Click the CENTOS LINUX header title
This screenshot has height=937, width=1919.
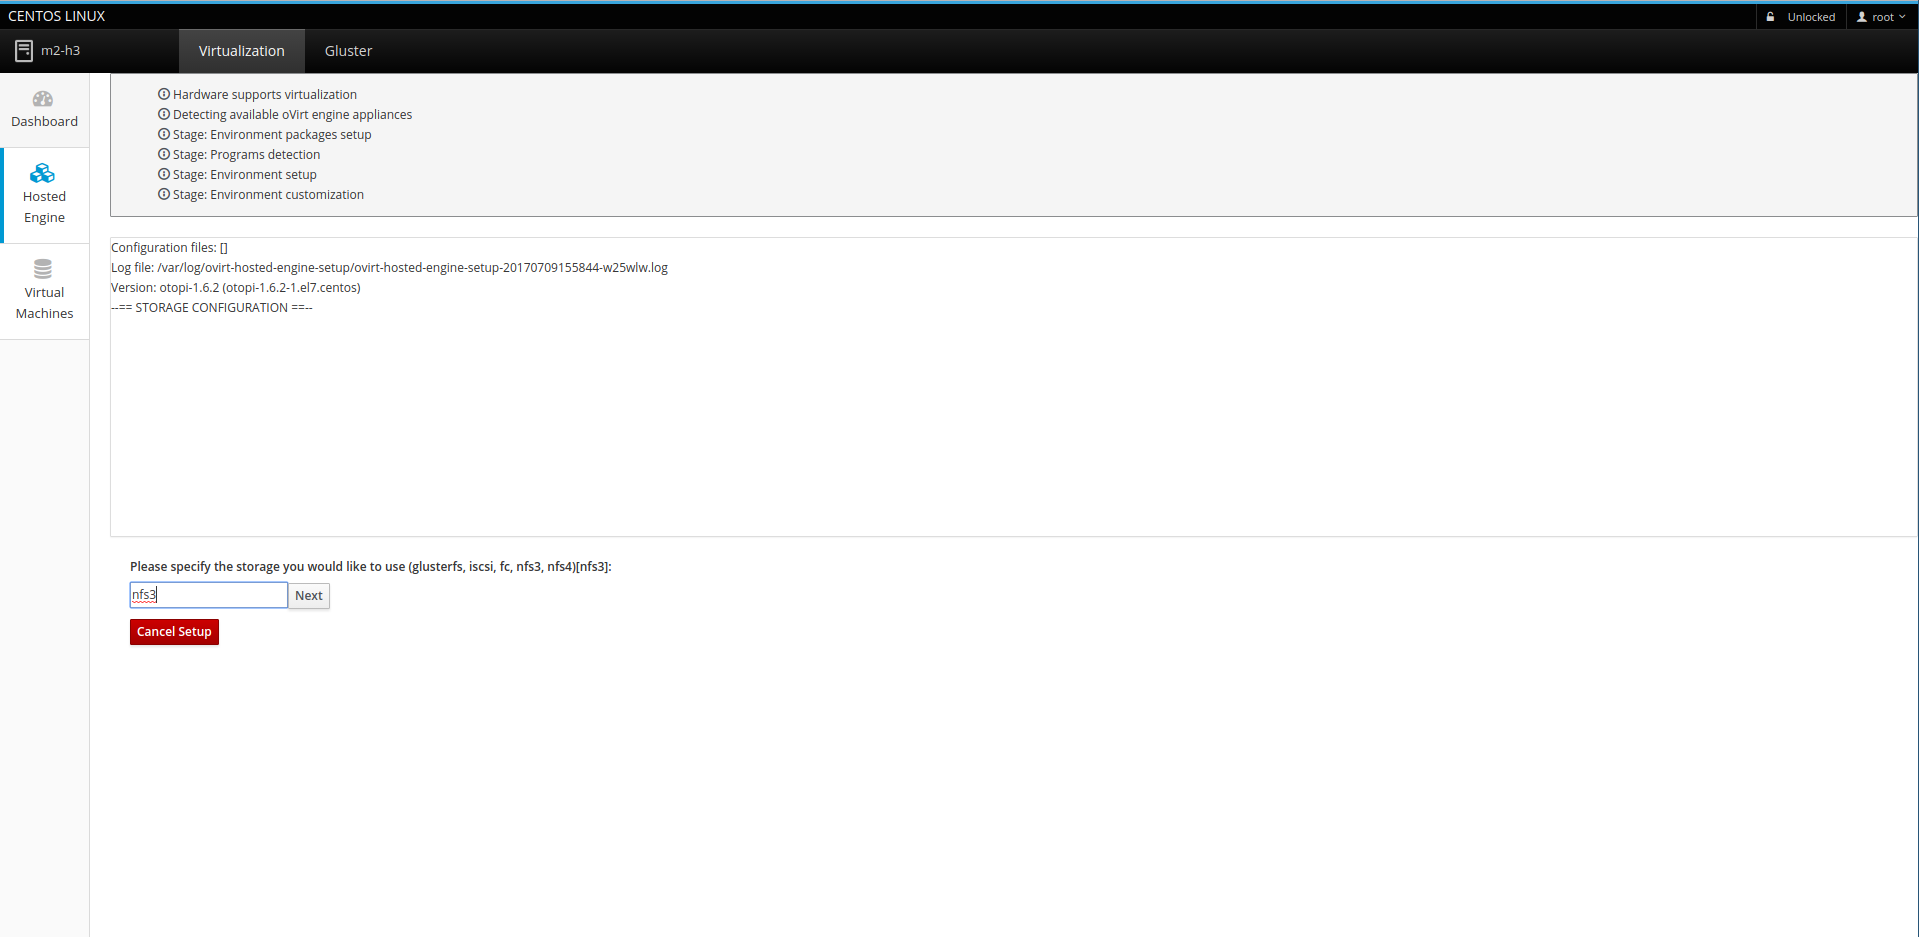[57, 16]
